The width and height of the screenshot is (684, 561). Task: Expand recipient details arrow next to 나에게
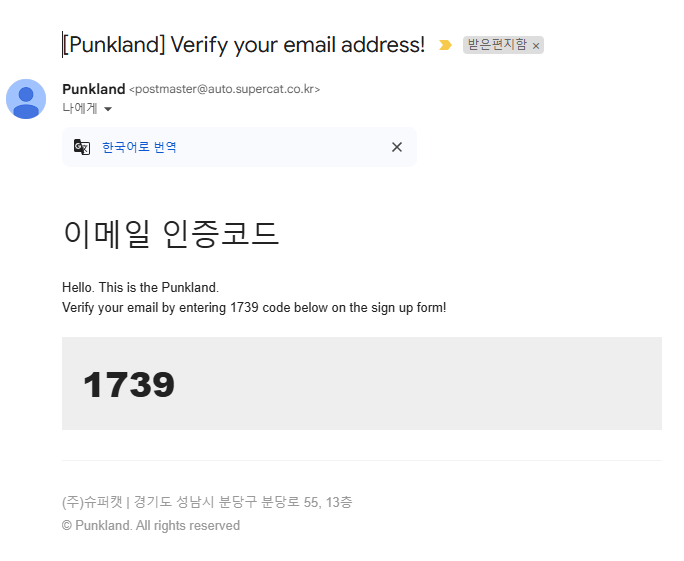click(x=108, y=109)
